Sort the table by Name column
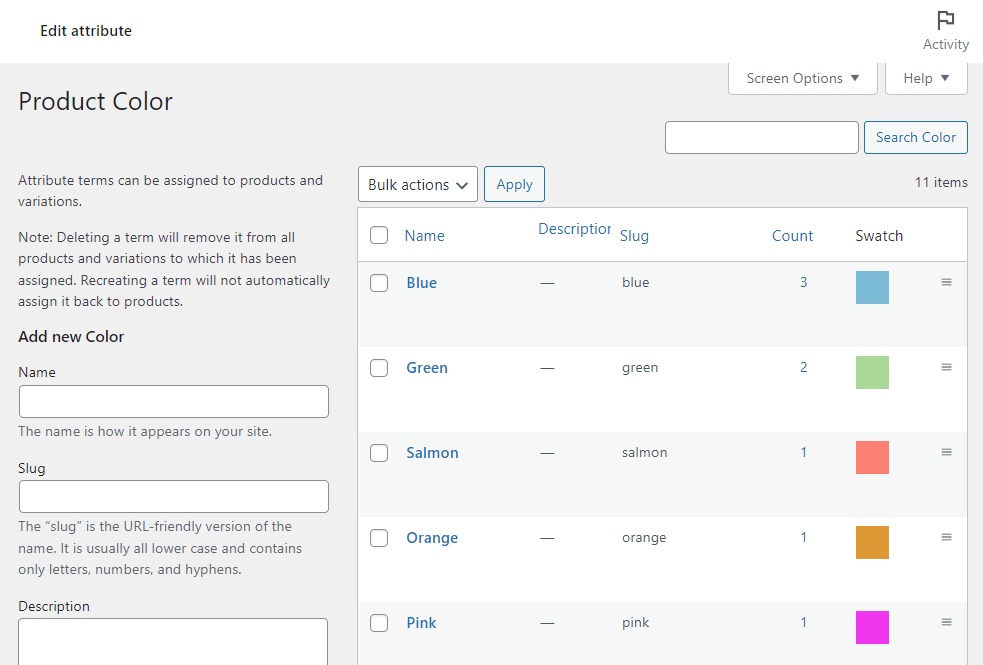983x665 pixels. 424,236
